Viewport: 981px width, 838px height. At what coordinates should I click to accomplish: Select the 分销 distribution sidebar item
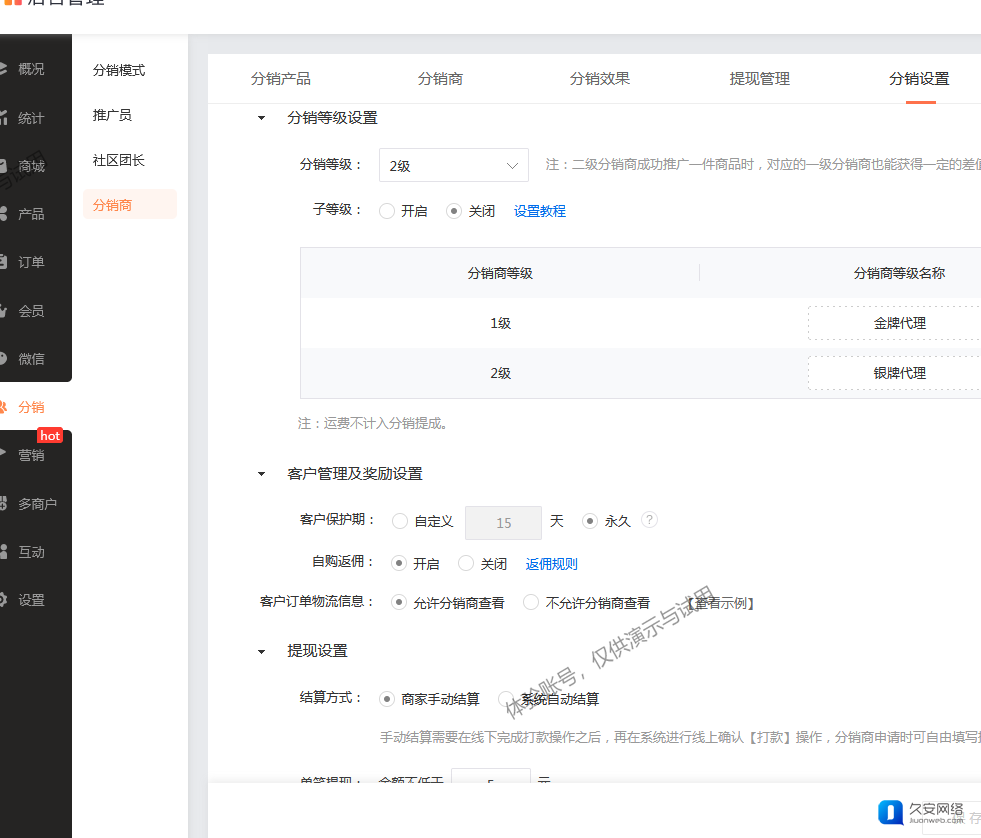(x=30, y=407)
